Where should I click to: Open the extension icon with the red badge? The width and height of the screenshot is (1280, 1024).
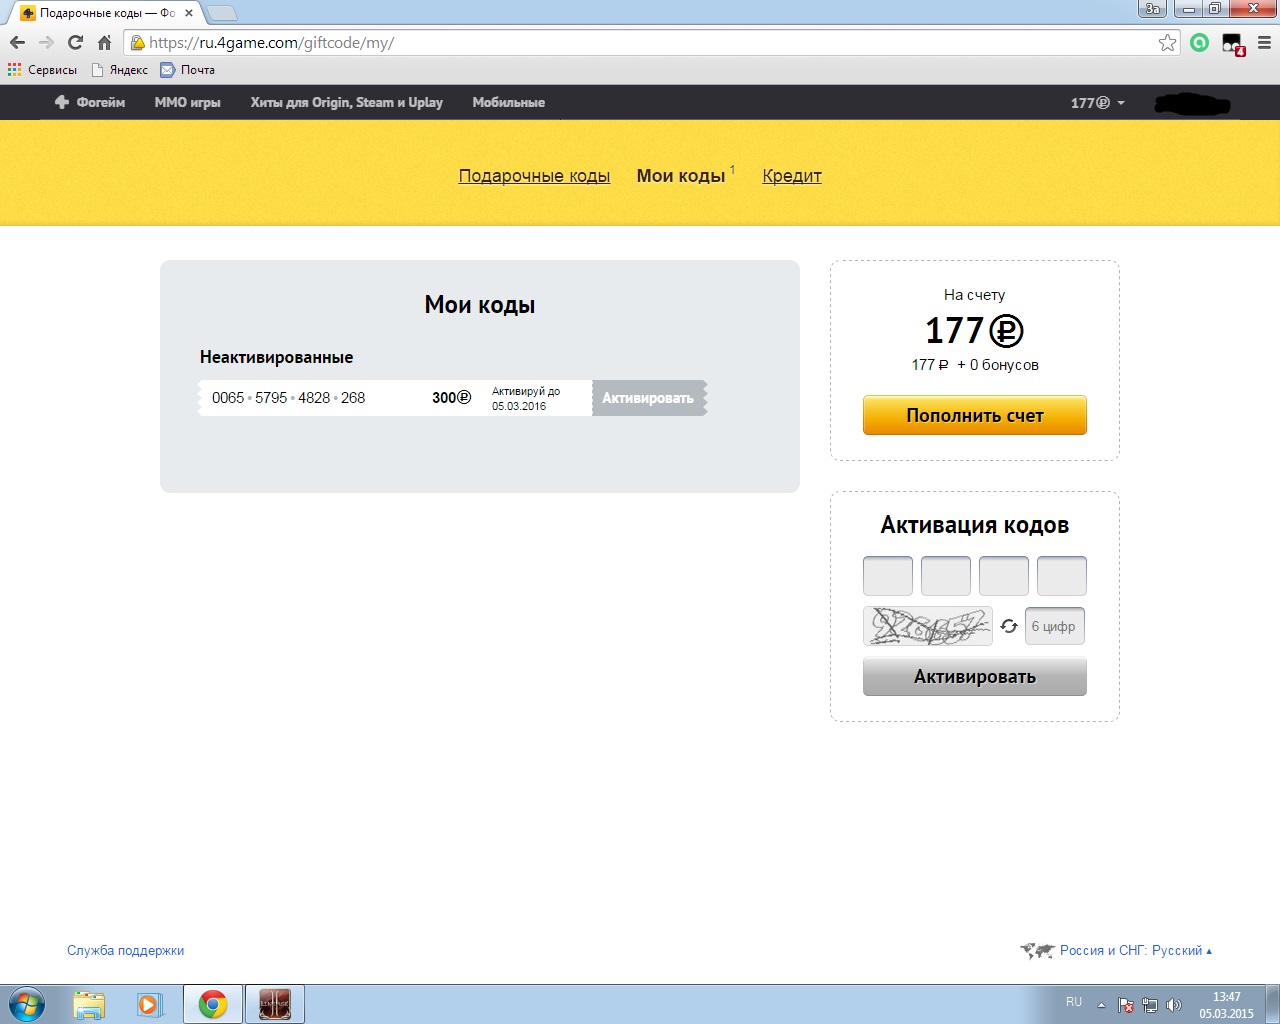[1233, 44]
